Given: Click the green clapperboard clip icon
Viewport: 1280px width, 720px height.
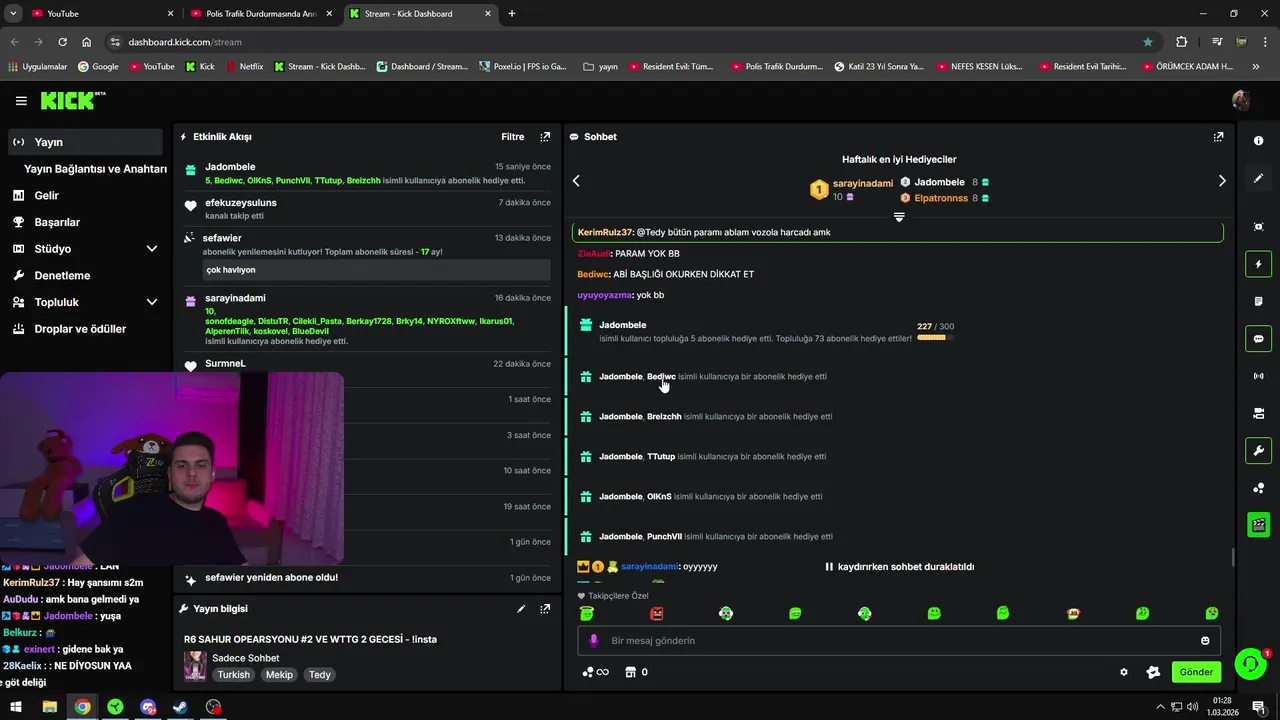Looking at the screenshot, I should click(x=1258, y=524).
